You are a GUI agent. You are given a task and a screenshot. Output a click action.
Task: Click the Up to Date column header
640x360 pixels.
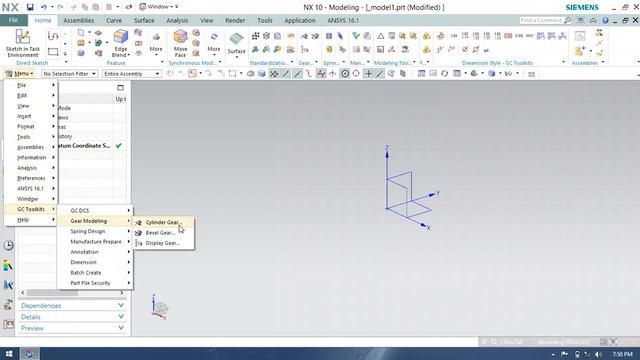120,99
